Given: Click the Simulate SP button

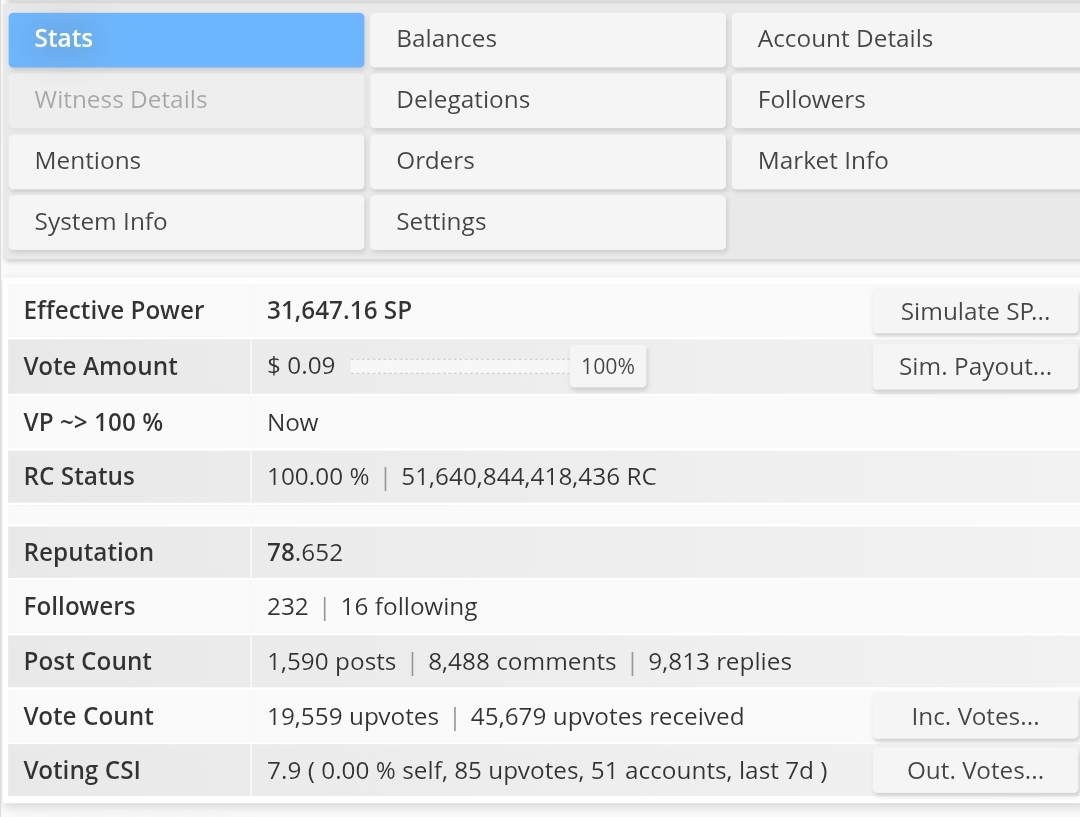Looking at the screenshot, I should [x=974, y=312].
